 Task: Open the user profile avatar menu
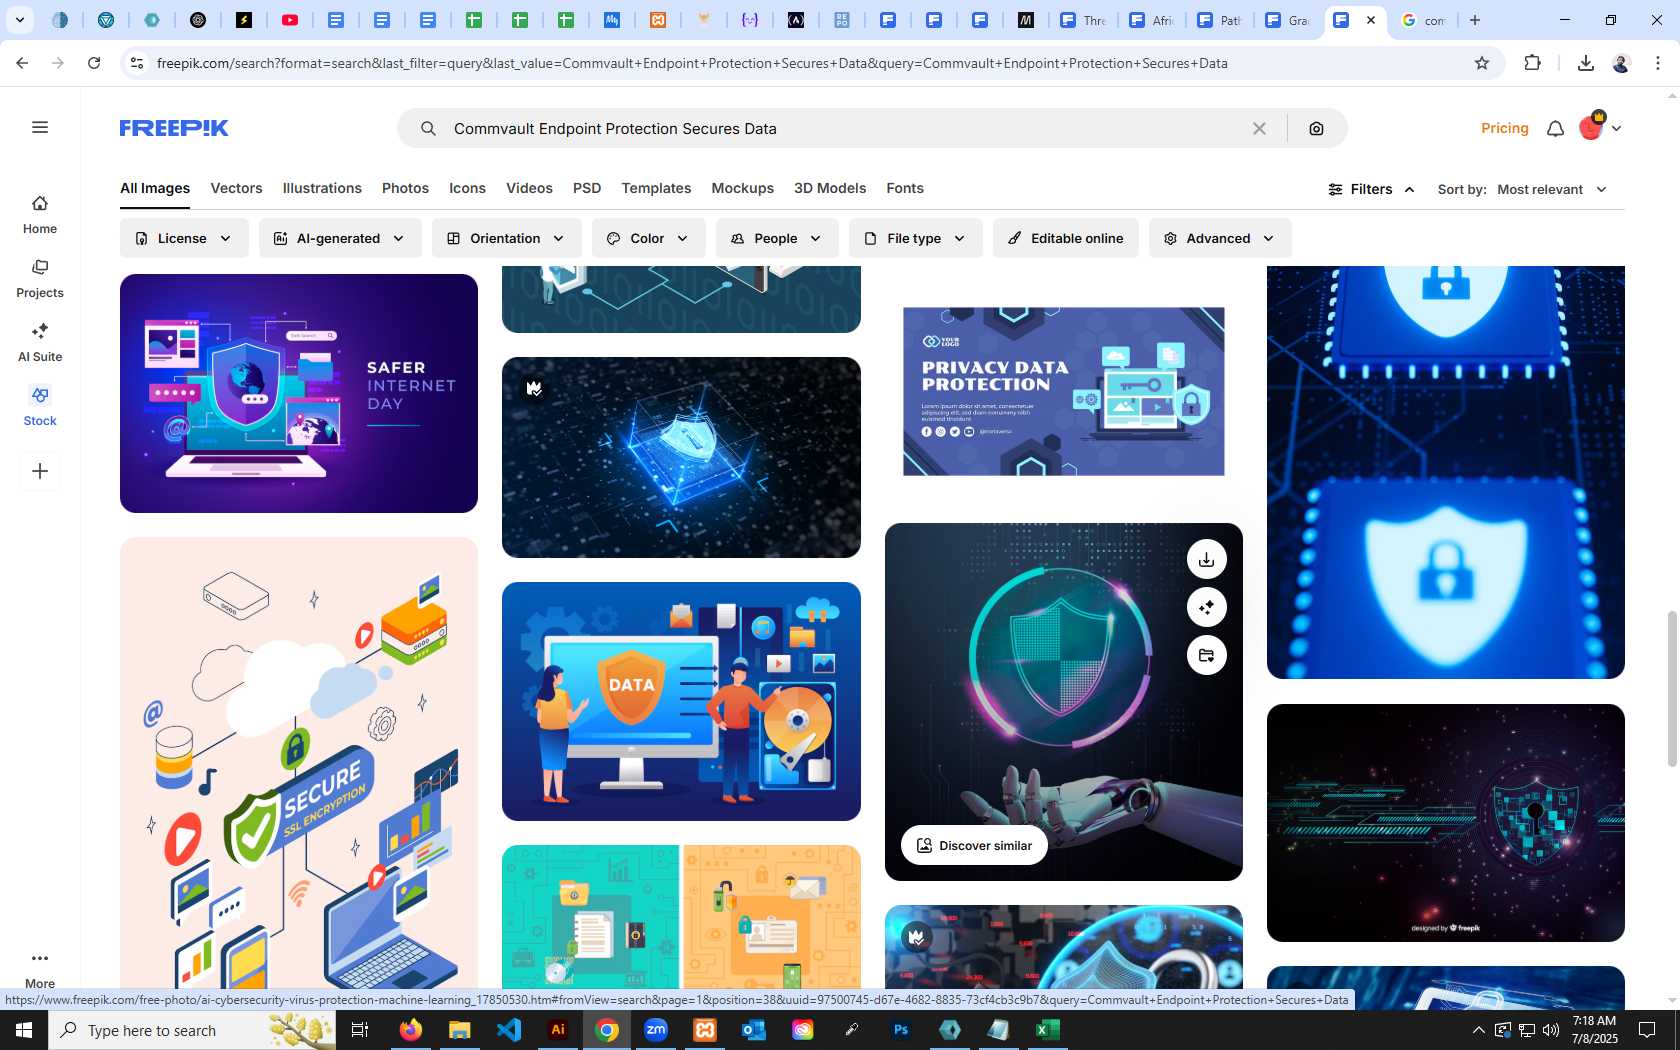tap(1600, 127)
